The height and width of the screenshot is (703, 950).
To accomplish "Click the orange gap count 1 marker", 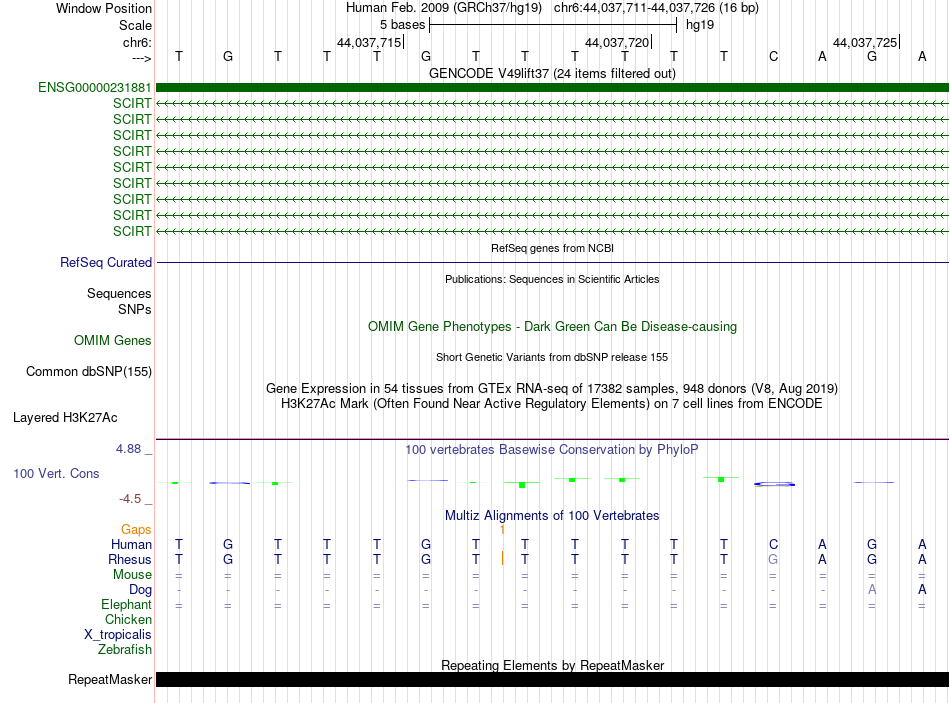I will tap(502, 530).
